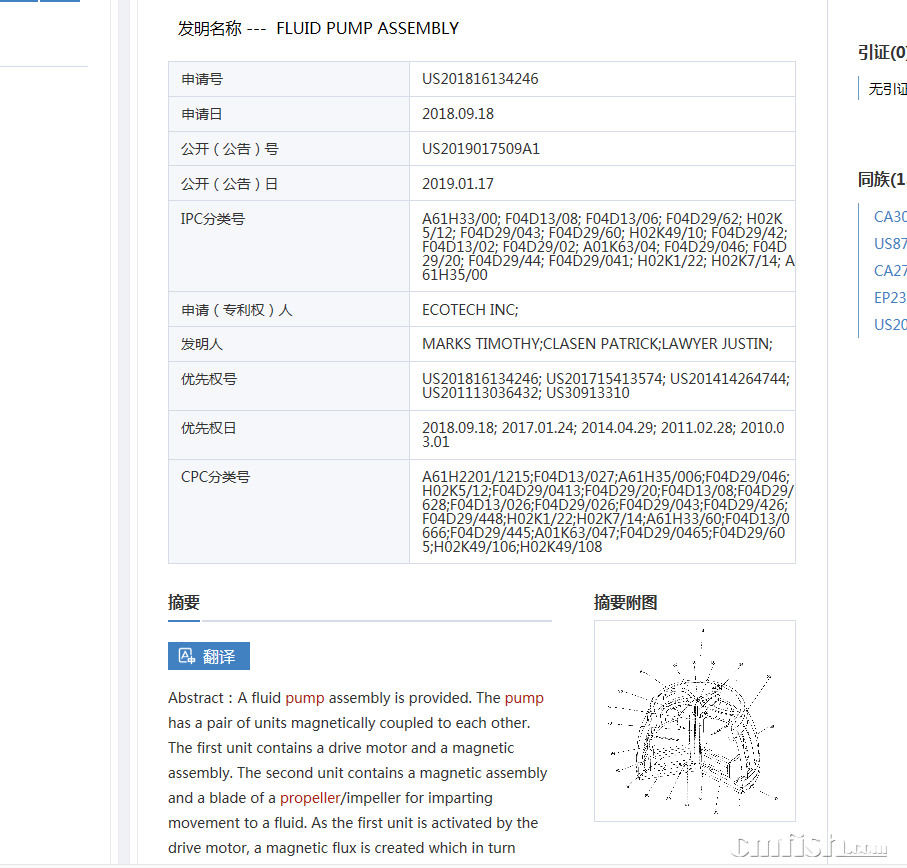Open patent family link starting US20
907x868 pixels.
tap(890, 325)
